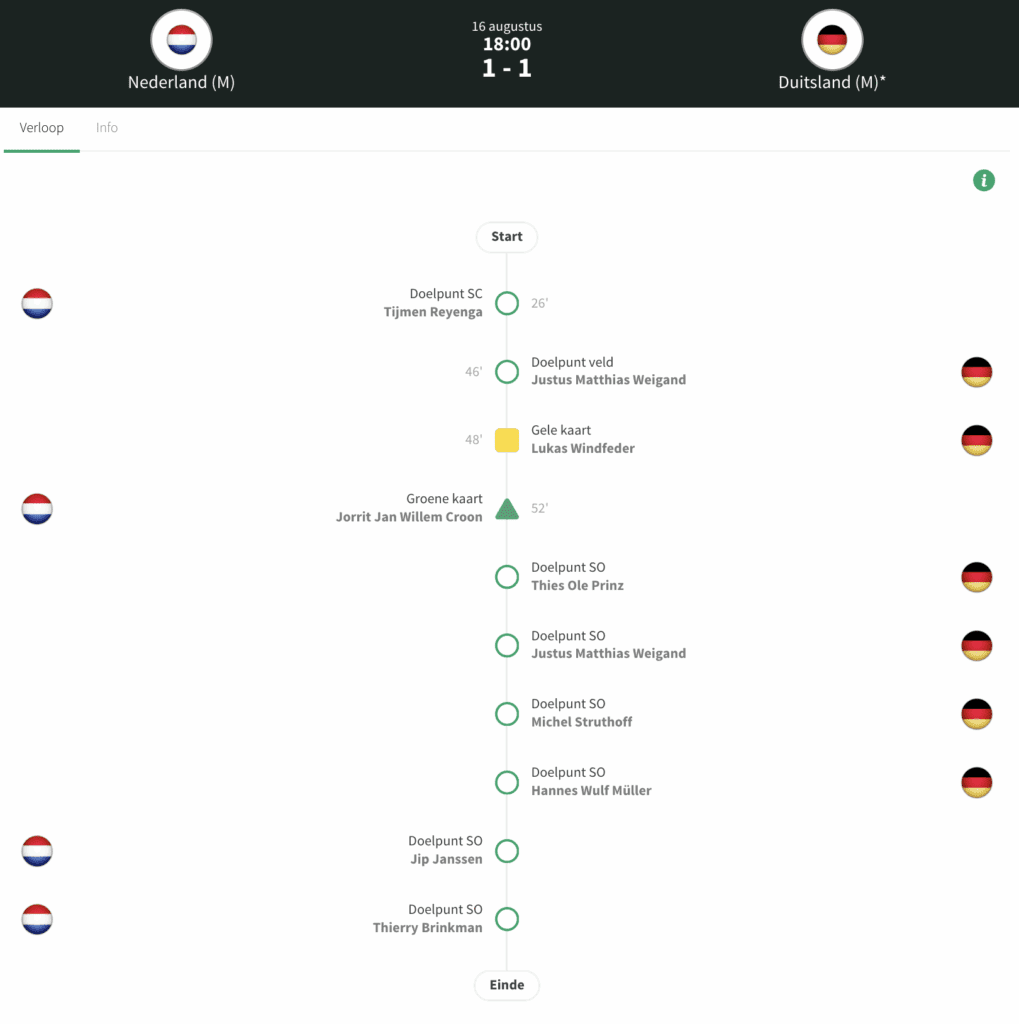This screenshot has height=1024, width=1019.
Task: Select the Verloop tab
Action: click(42, 128)
